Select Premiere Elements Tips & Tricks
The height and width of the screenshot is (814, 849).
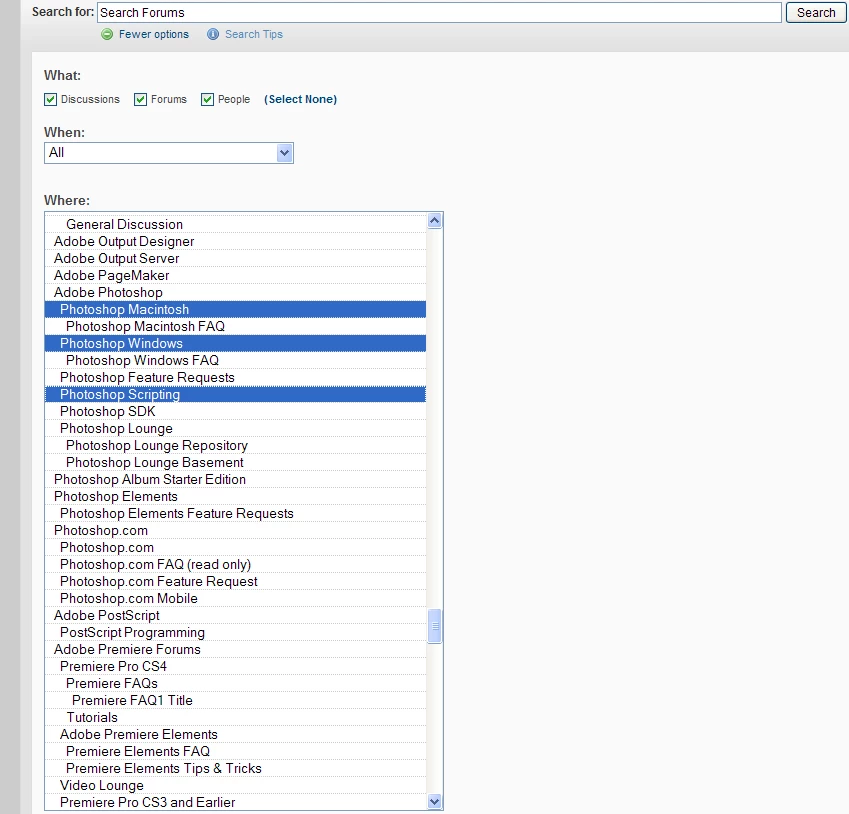click(x=236, y=769)
